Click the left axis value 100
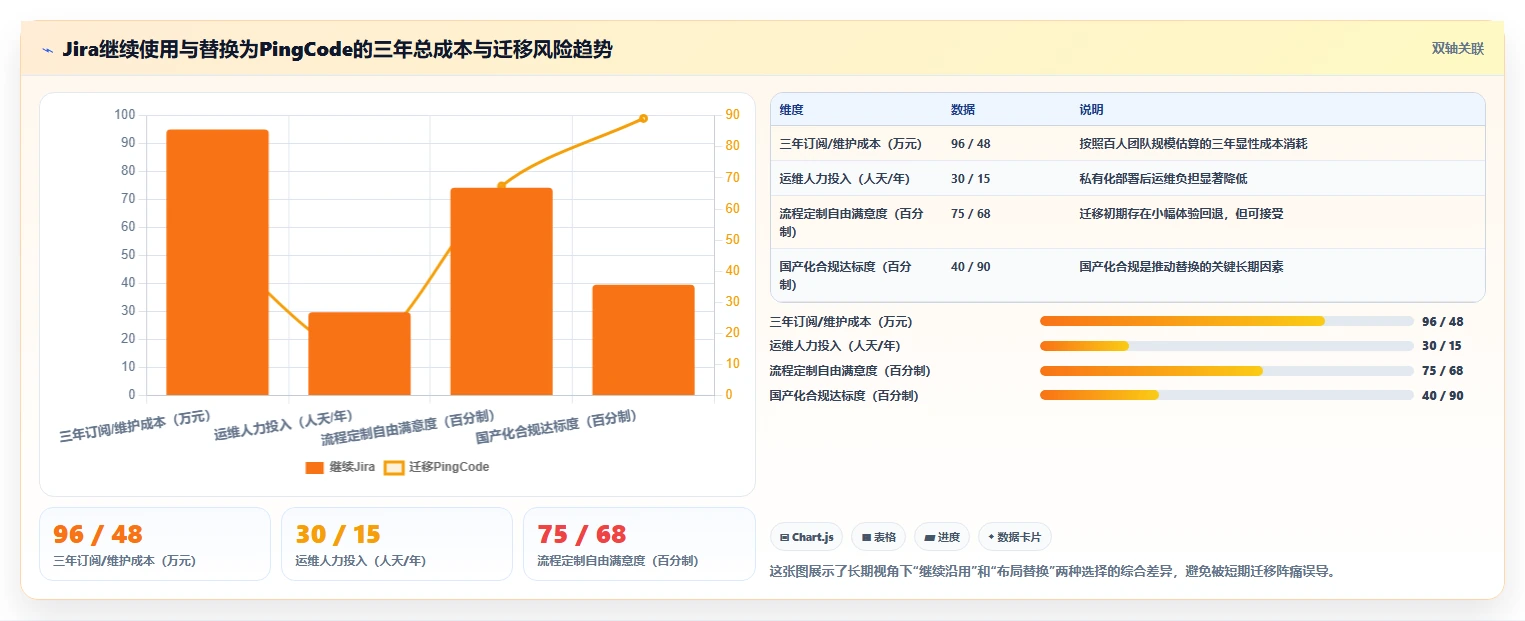 (125, 115)
